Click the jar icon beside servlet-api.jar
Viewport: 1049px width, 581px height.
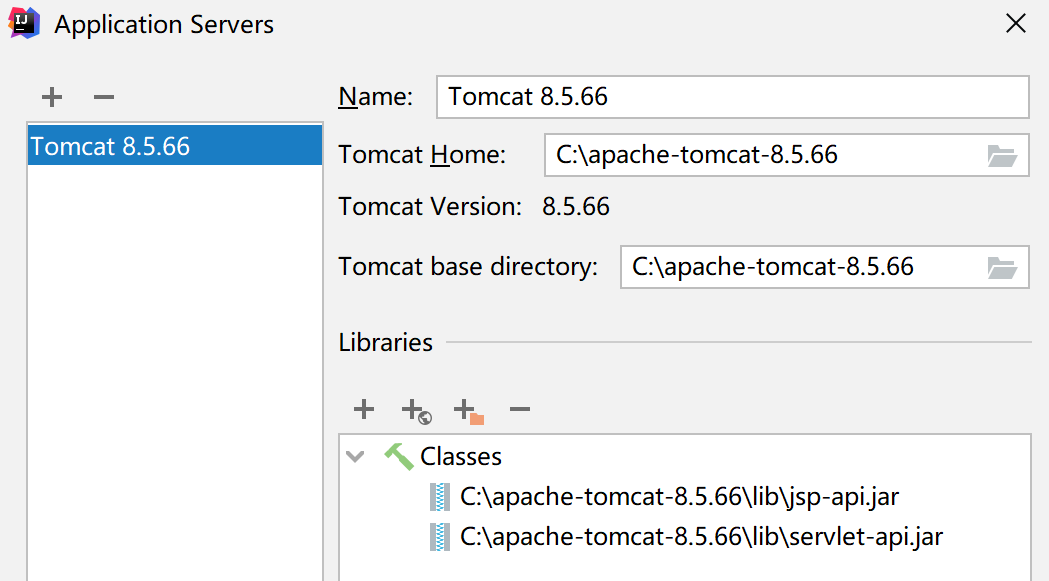[439, 537]
